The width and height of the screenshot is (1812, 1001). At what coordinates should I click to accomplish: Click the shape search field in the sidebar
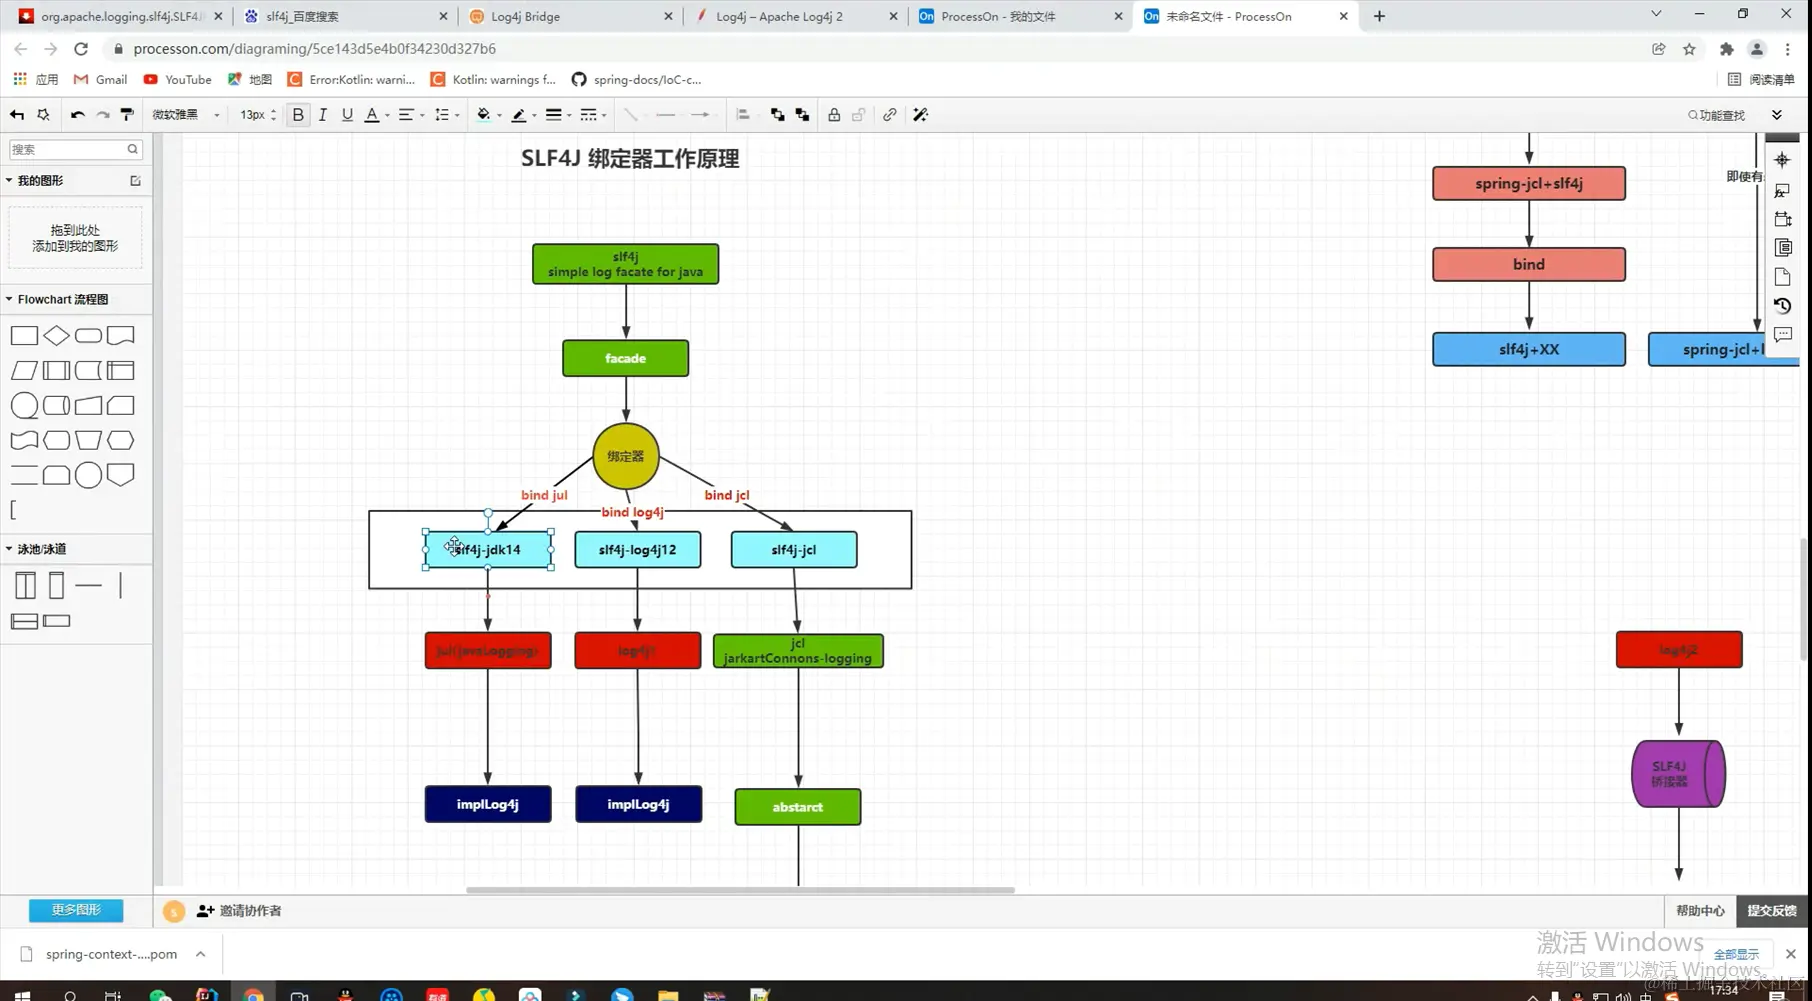pos(75,149)
